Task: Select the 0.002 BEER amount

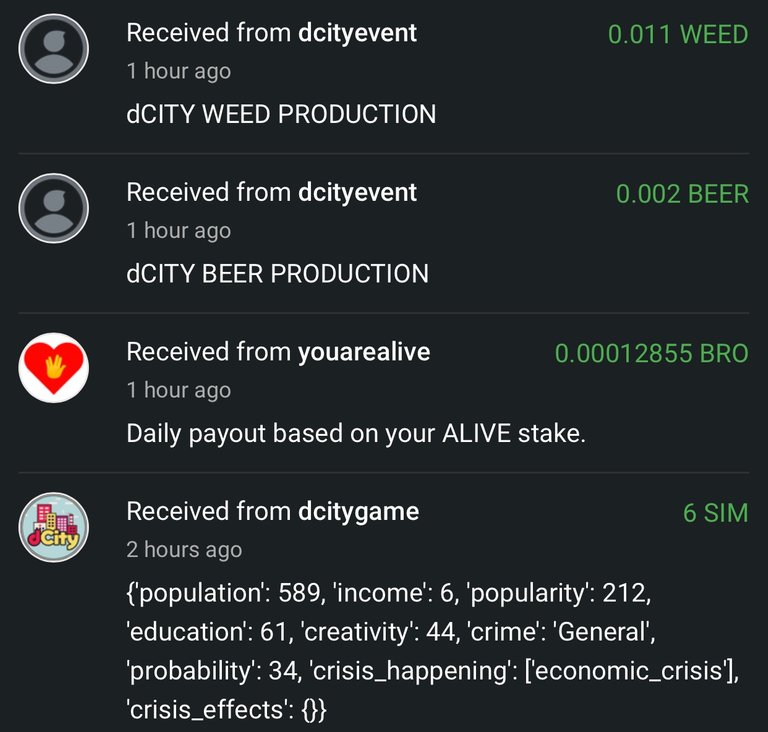Action: (x=682, y=194)
